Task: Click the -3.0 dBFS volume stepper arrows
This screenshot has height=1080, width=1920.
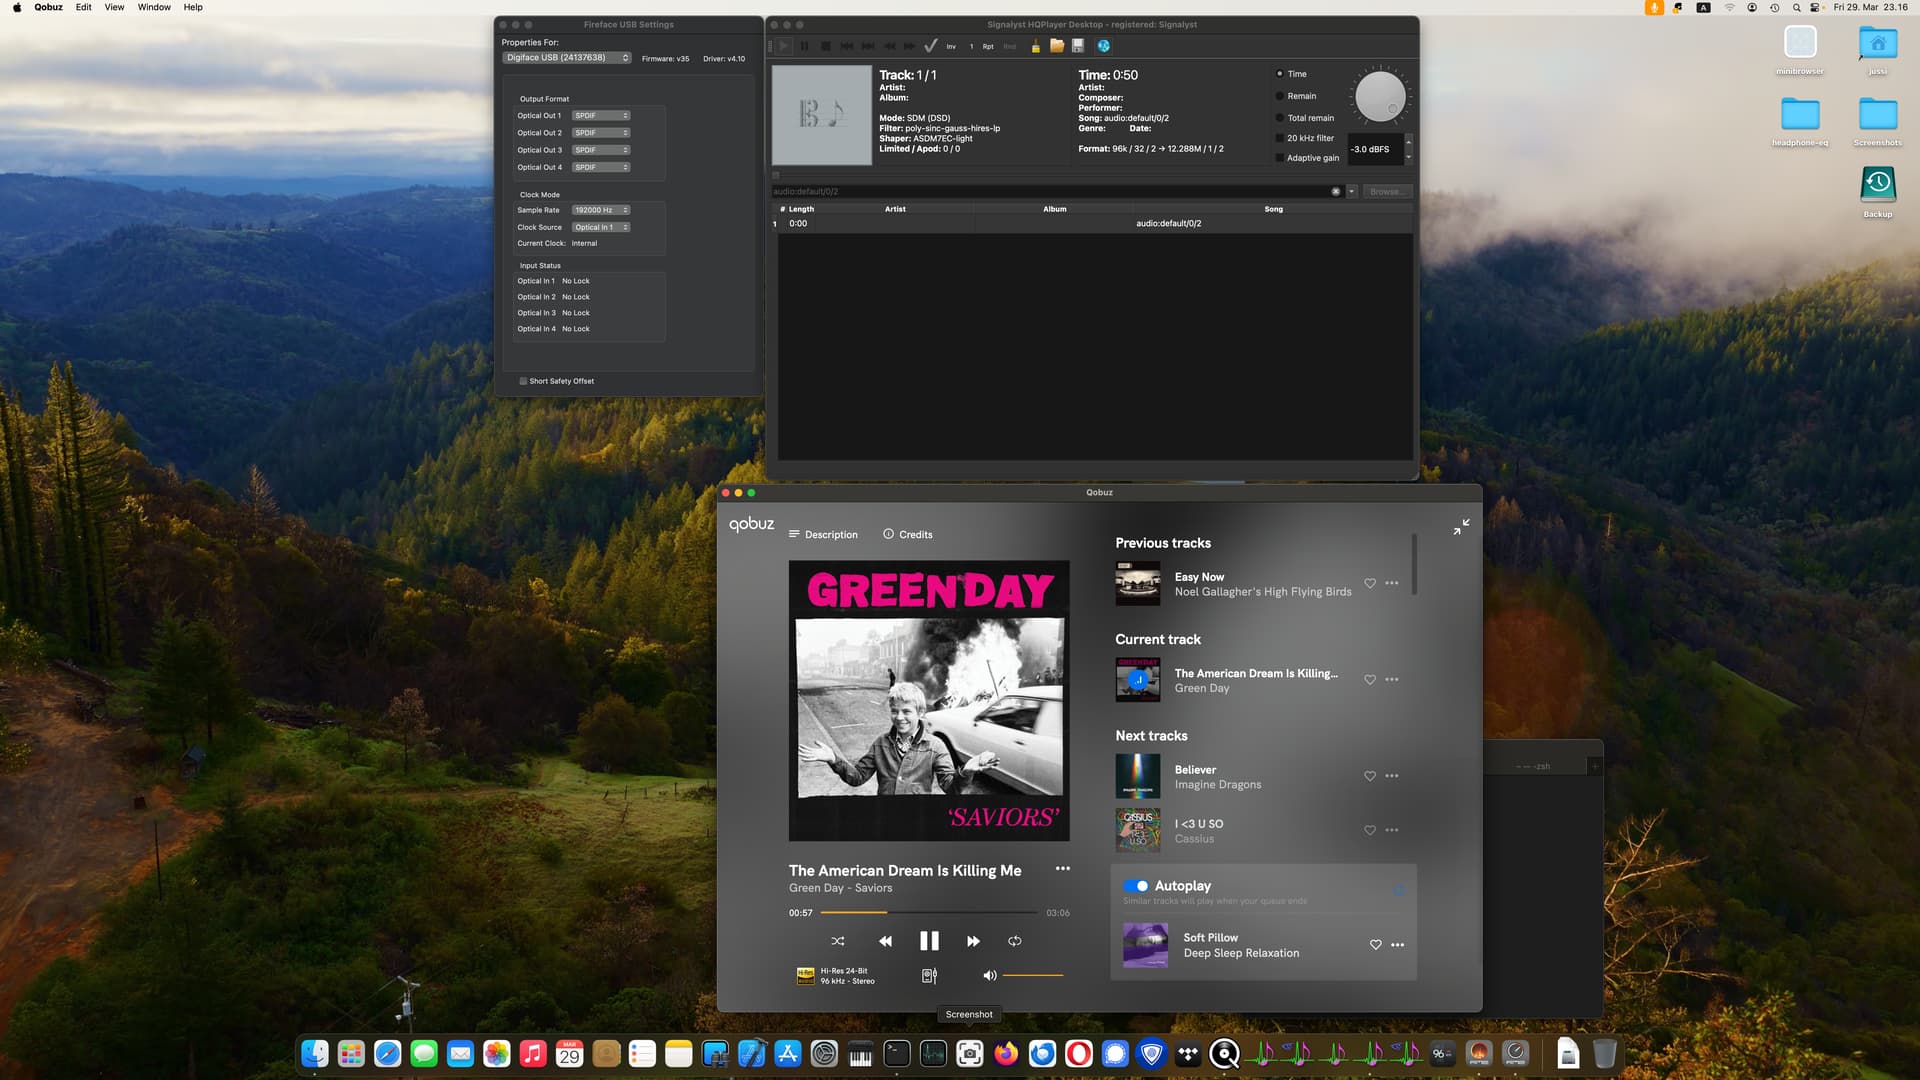Action: (1409, 149)
